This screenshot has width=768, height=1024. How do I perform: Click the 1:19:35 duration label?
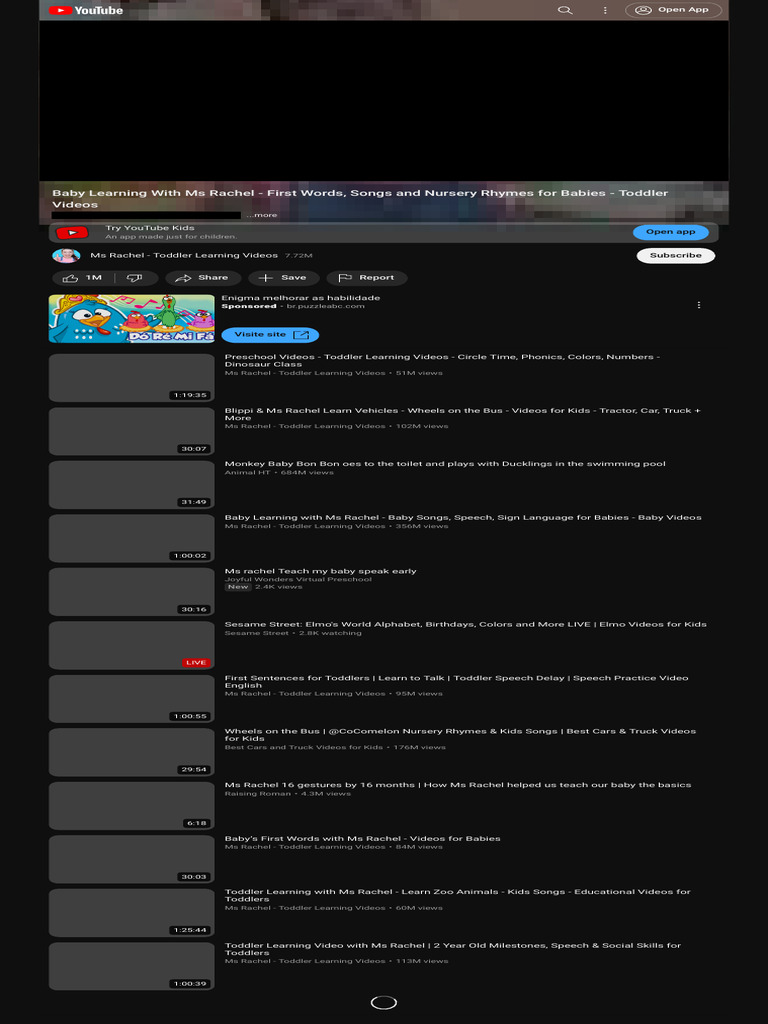coord(190,395)
